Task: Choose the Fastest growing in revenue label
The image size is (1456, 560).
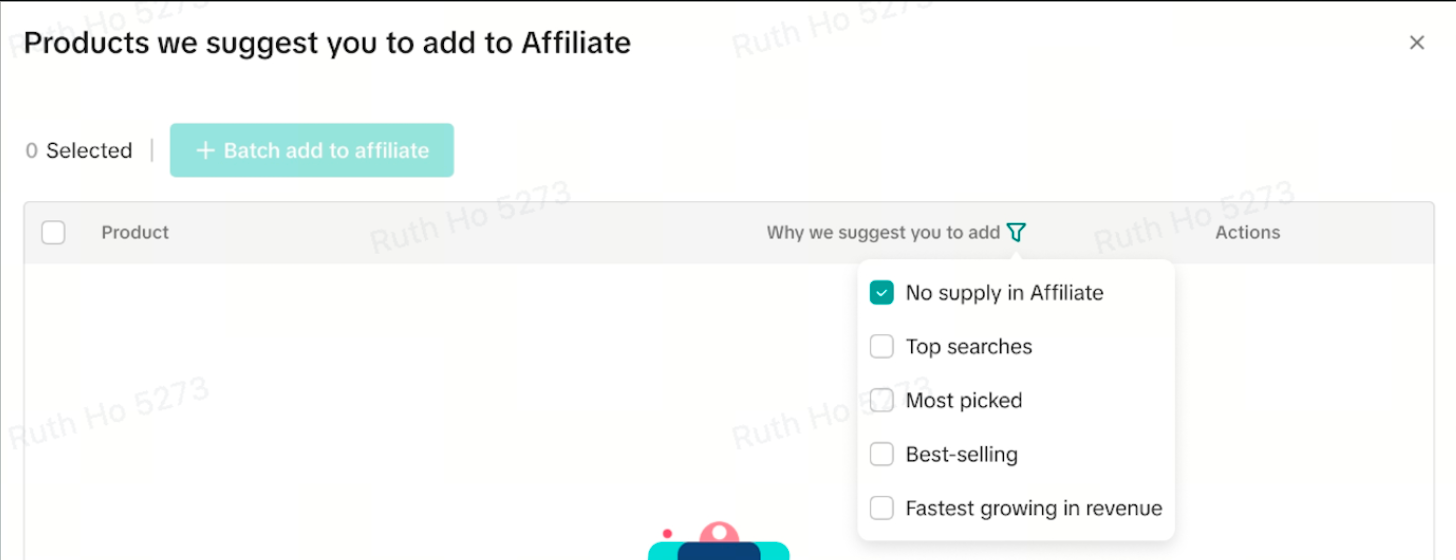Action: (1033, 509)
